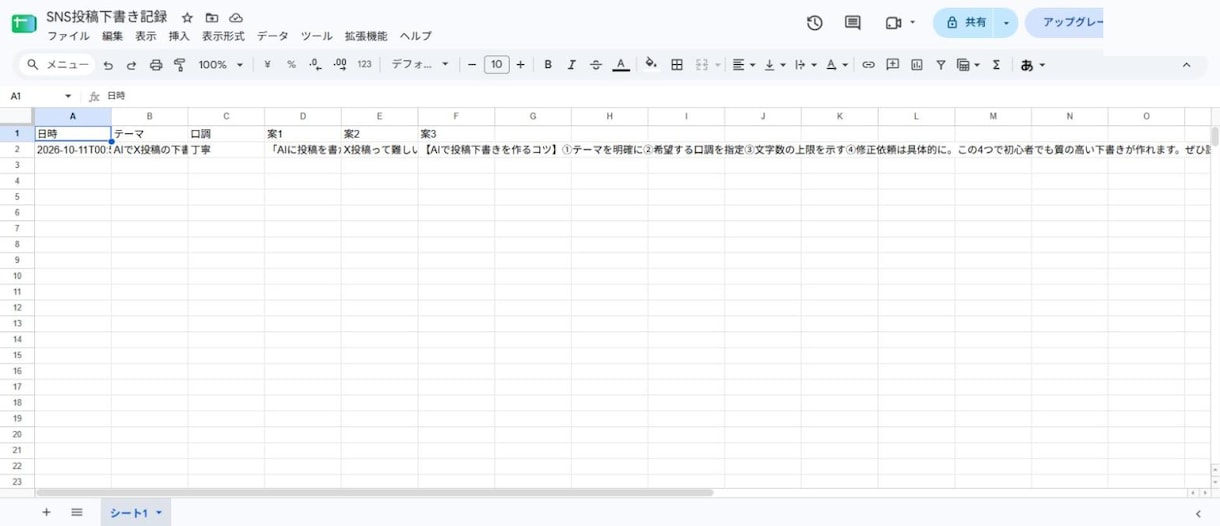
Task: Open the all sheets list icon
Action: tap(77, 512)
